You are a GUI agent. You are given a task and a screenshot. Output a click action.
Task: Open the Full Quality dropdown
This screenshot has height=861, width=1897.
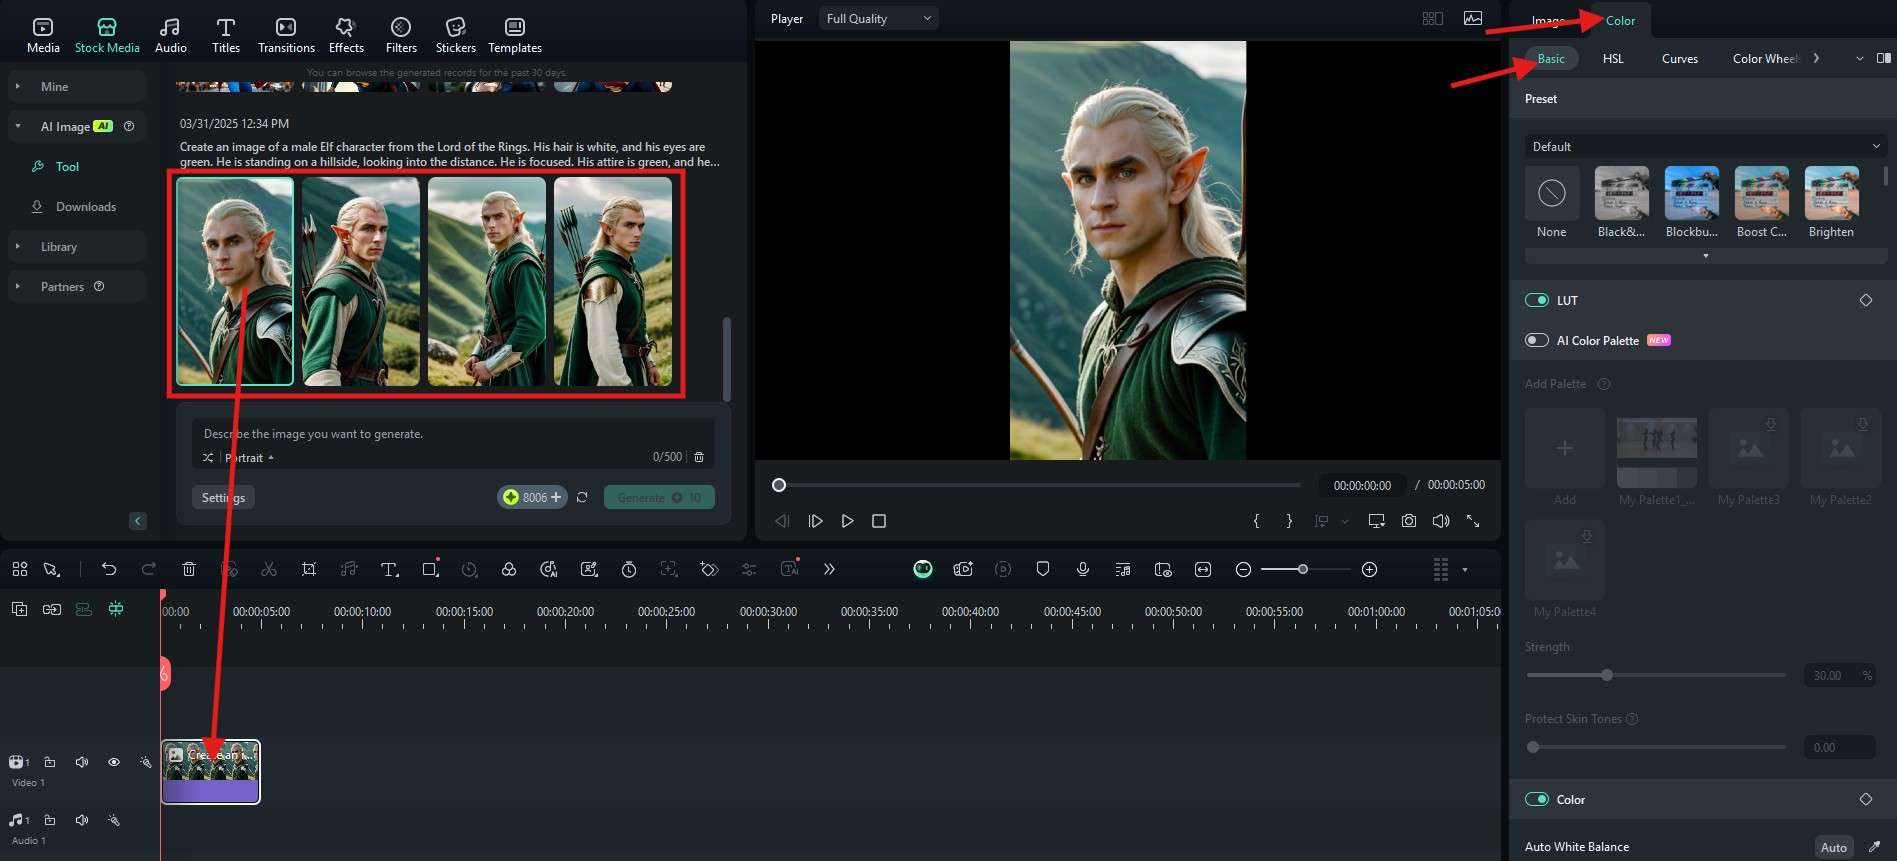point(879,18)
